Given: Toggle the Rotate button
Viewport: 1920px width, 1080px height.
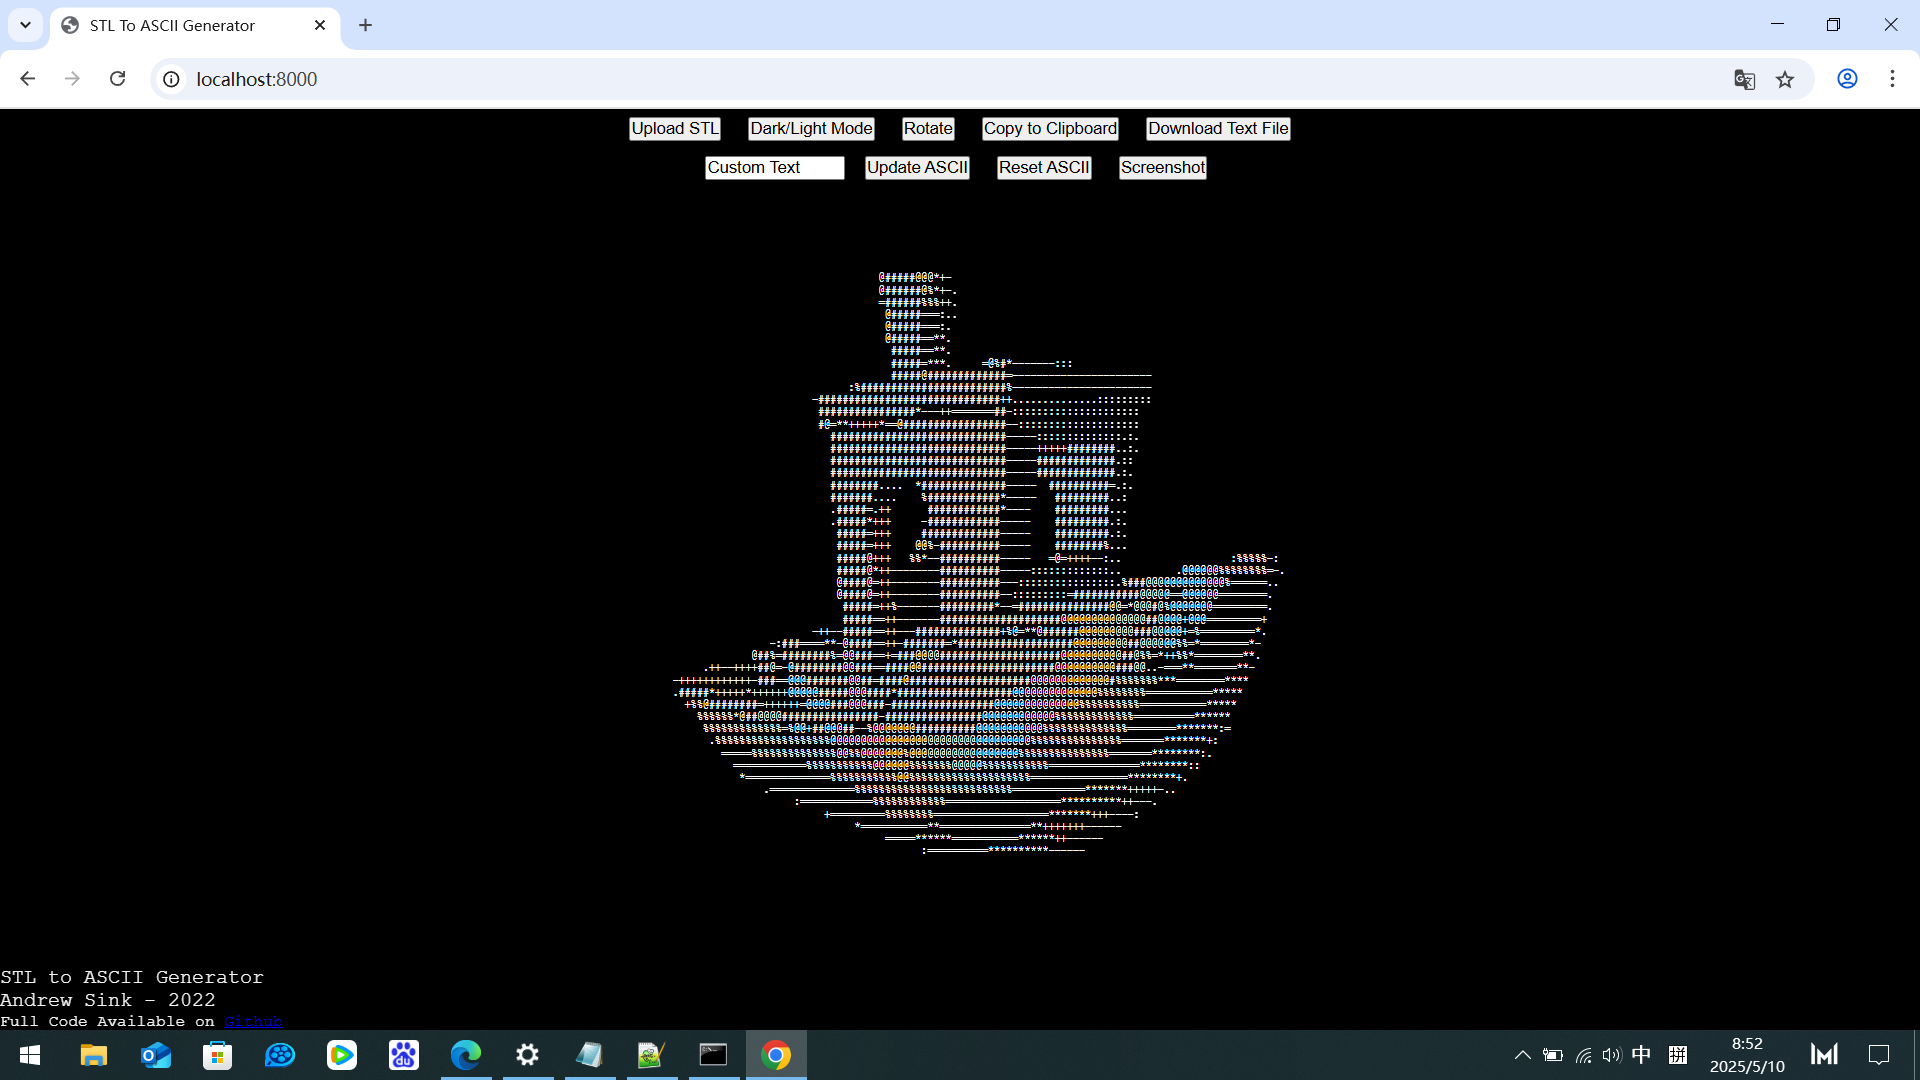Looking at the screenshot, I should [927, 128].
